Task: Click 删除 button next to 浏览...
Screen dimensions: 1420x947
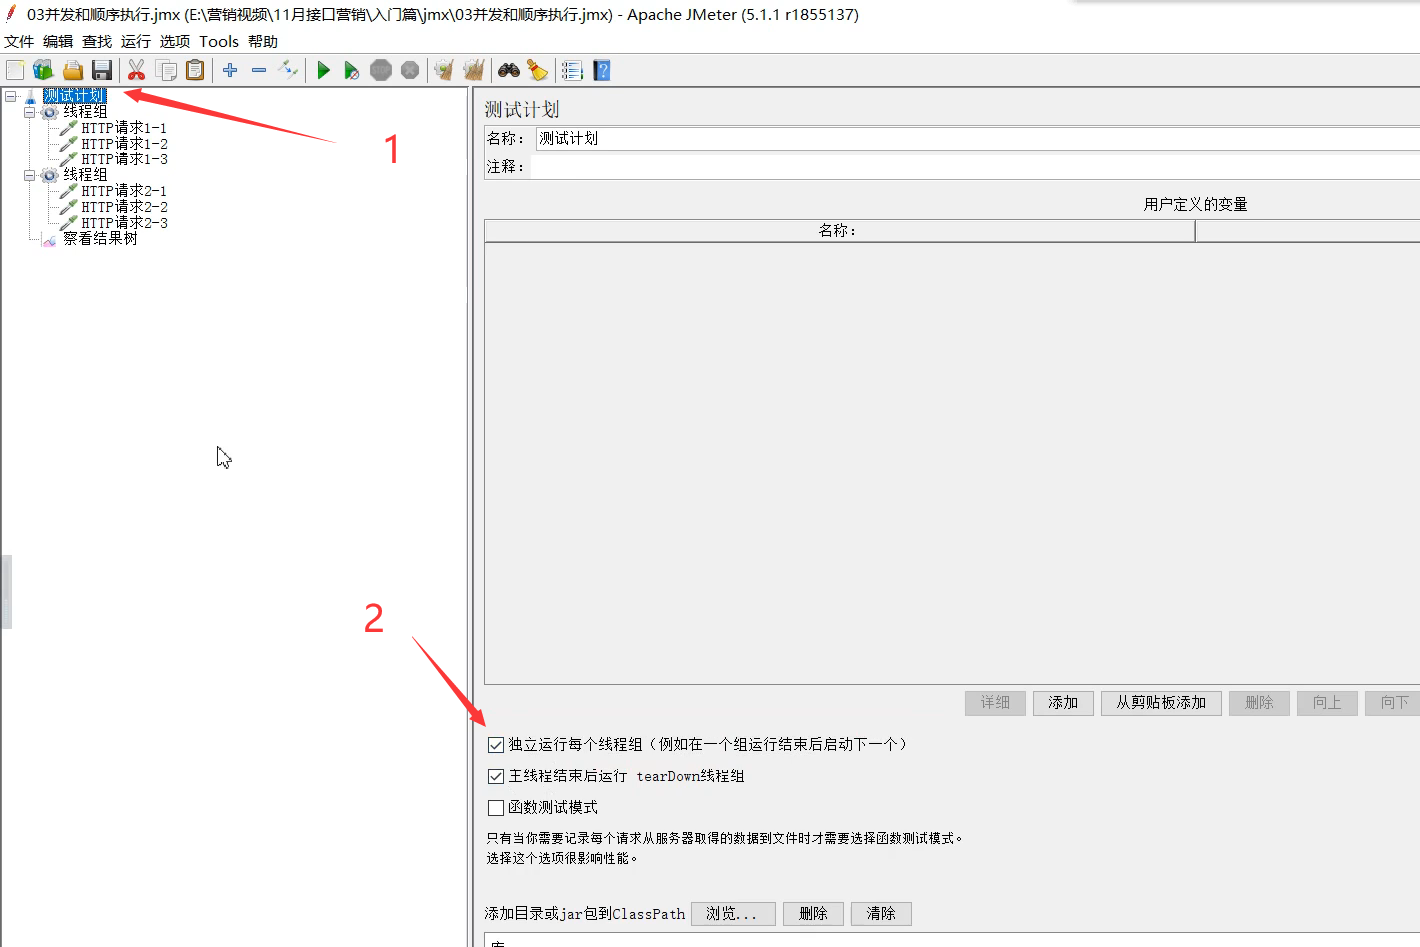Action: click(x=813, y=914)
